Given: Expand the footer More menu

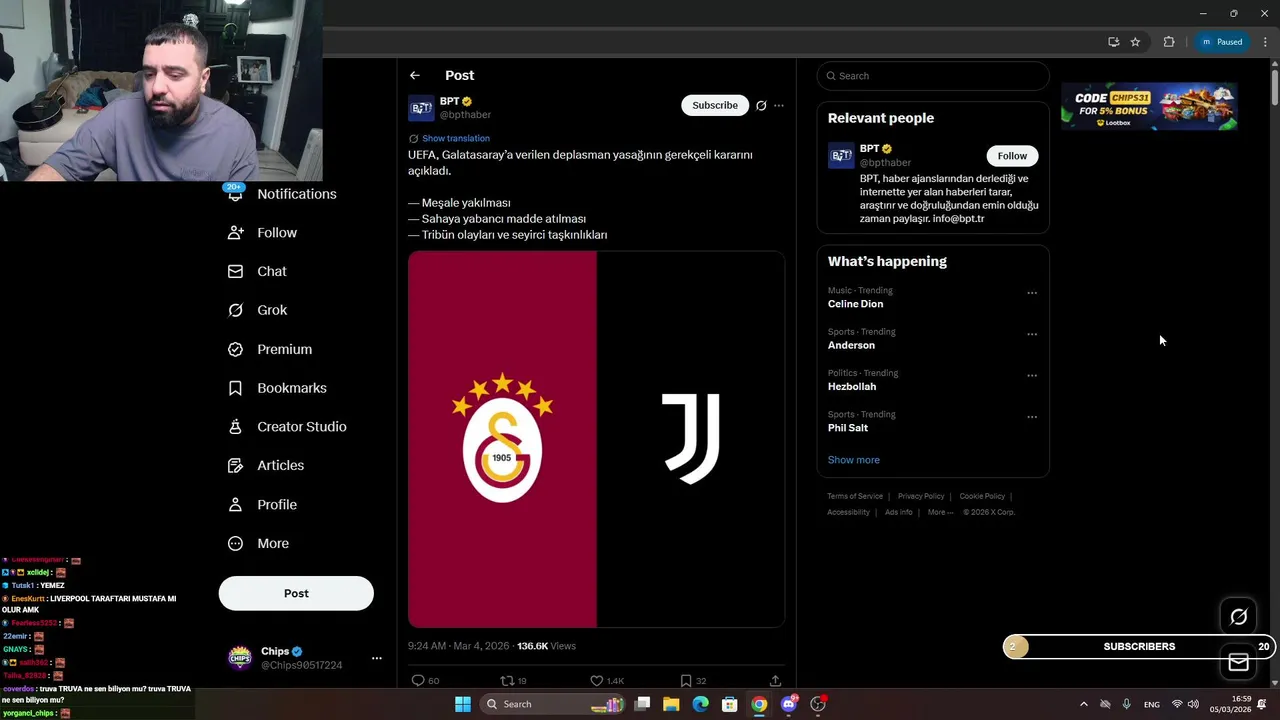Looking at the screenshot, I should [940, 512].
